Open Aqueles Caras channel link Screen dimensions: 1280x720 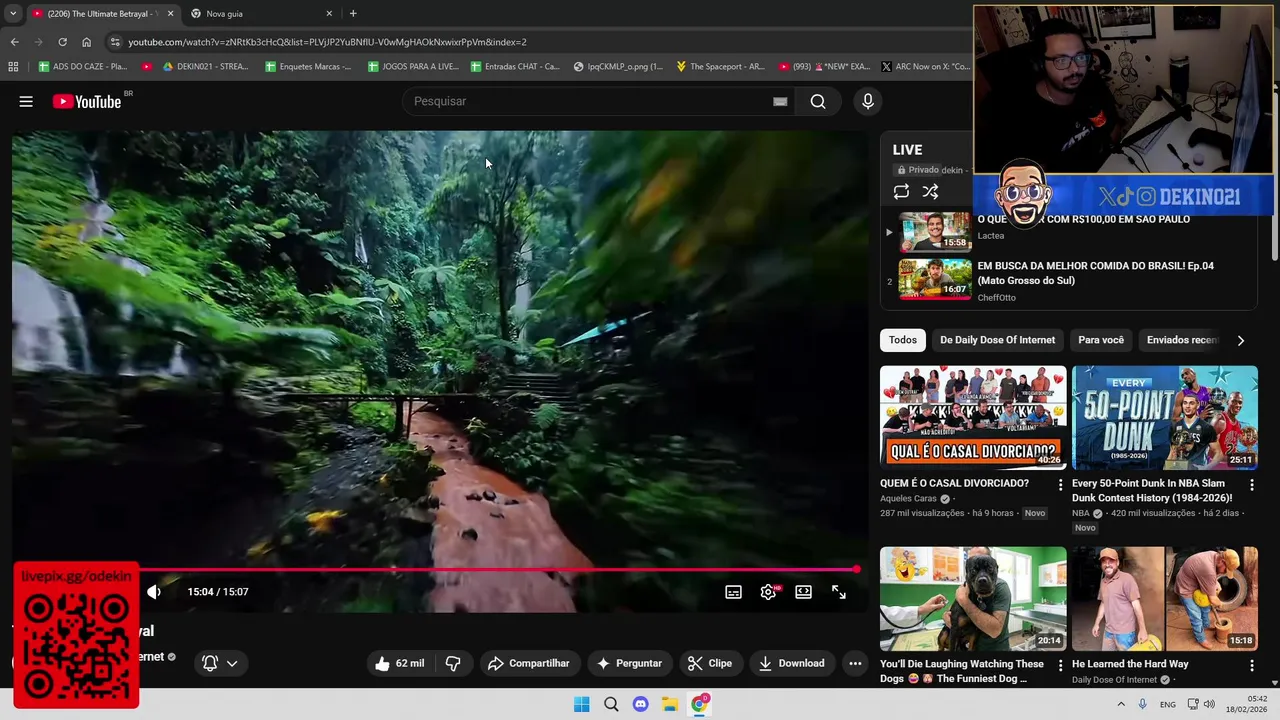908,498
